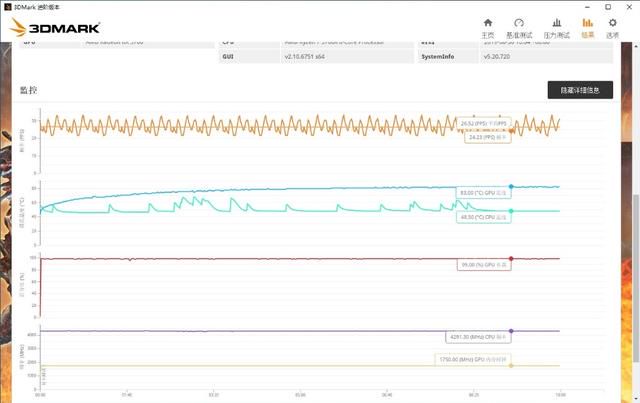Click the scrollbar up arrow
Image resolution: width=640 pixels, height=403 pixels.
[x=636, y=46]
